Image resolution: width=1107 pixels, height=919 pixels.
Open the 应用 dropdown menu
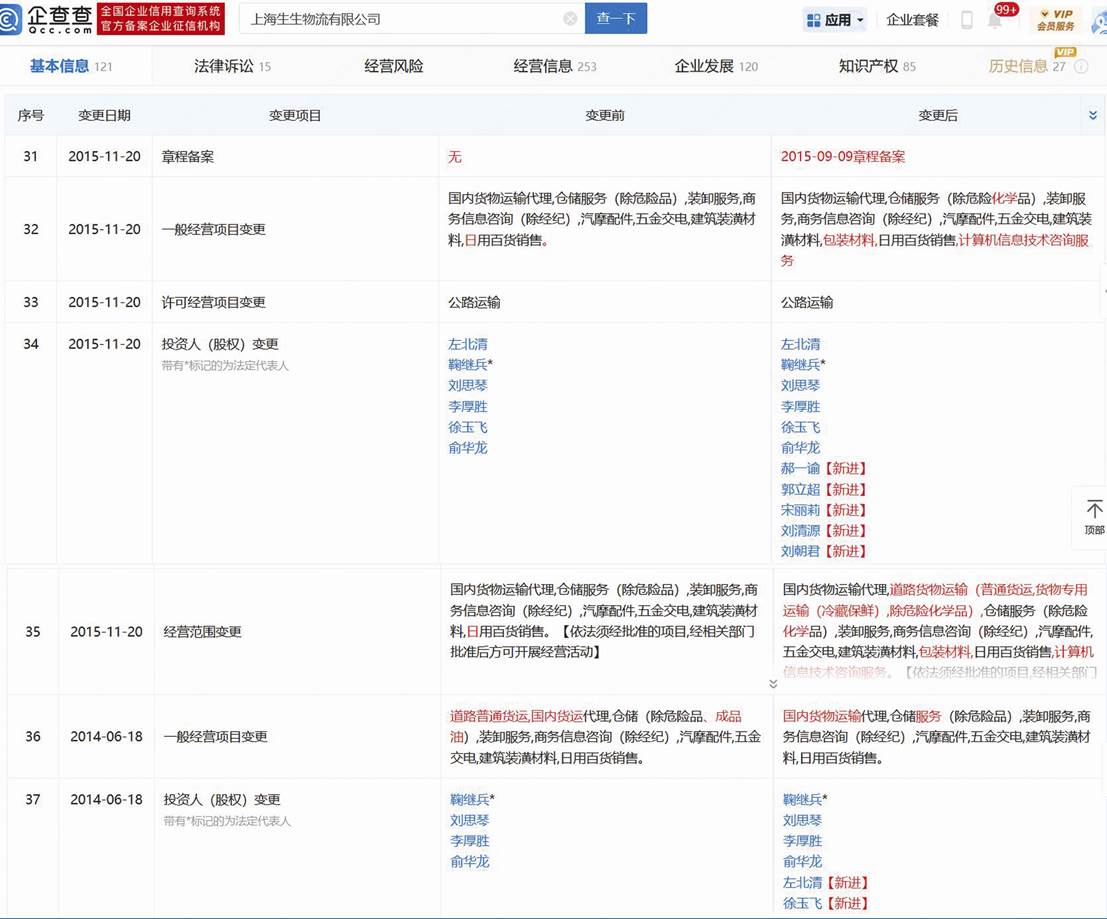(836, 20)
